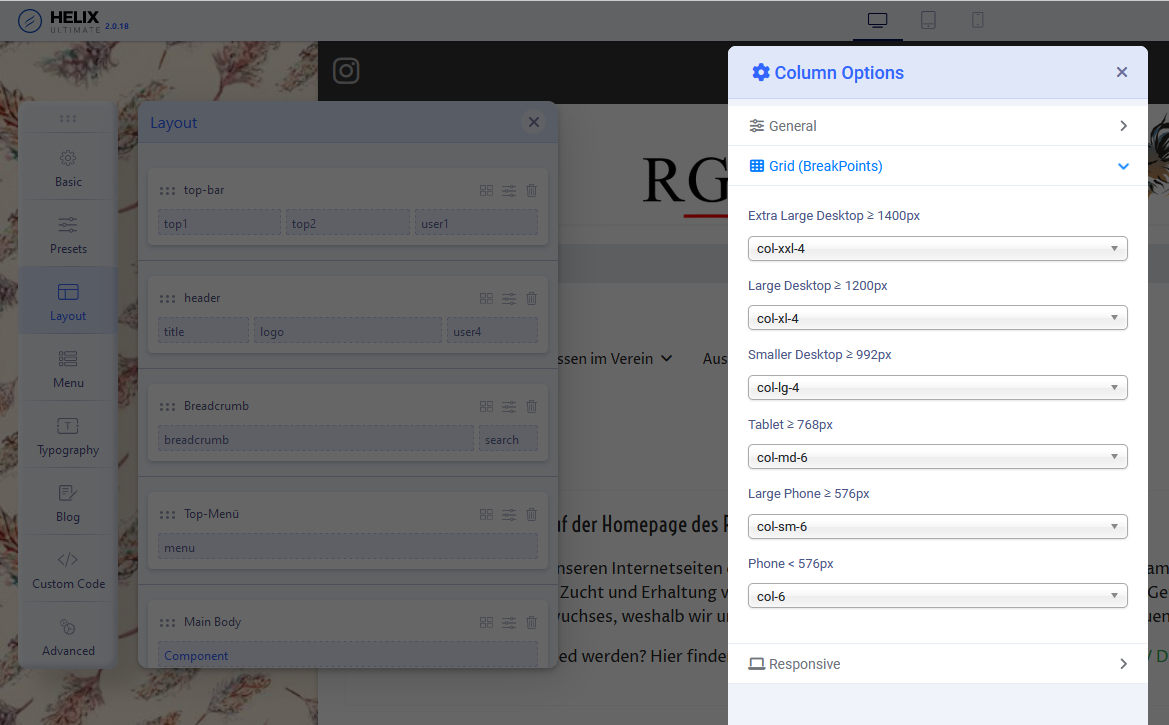Open header row settings sliders icon

pyautogui.click(x=509, y=298)
